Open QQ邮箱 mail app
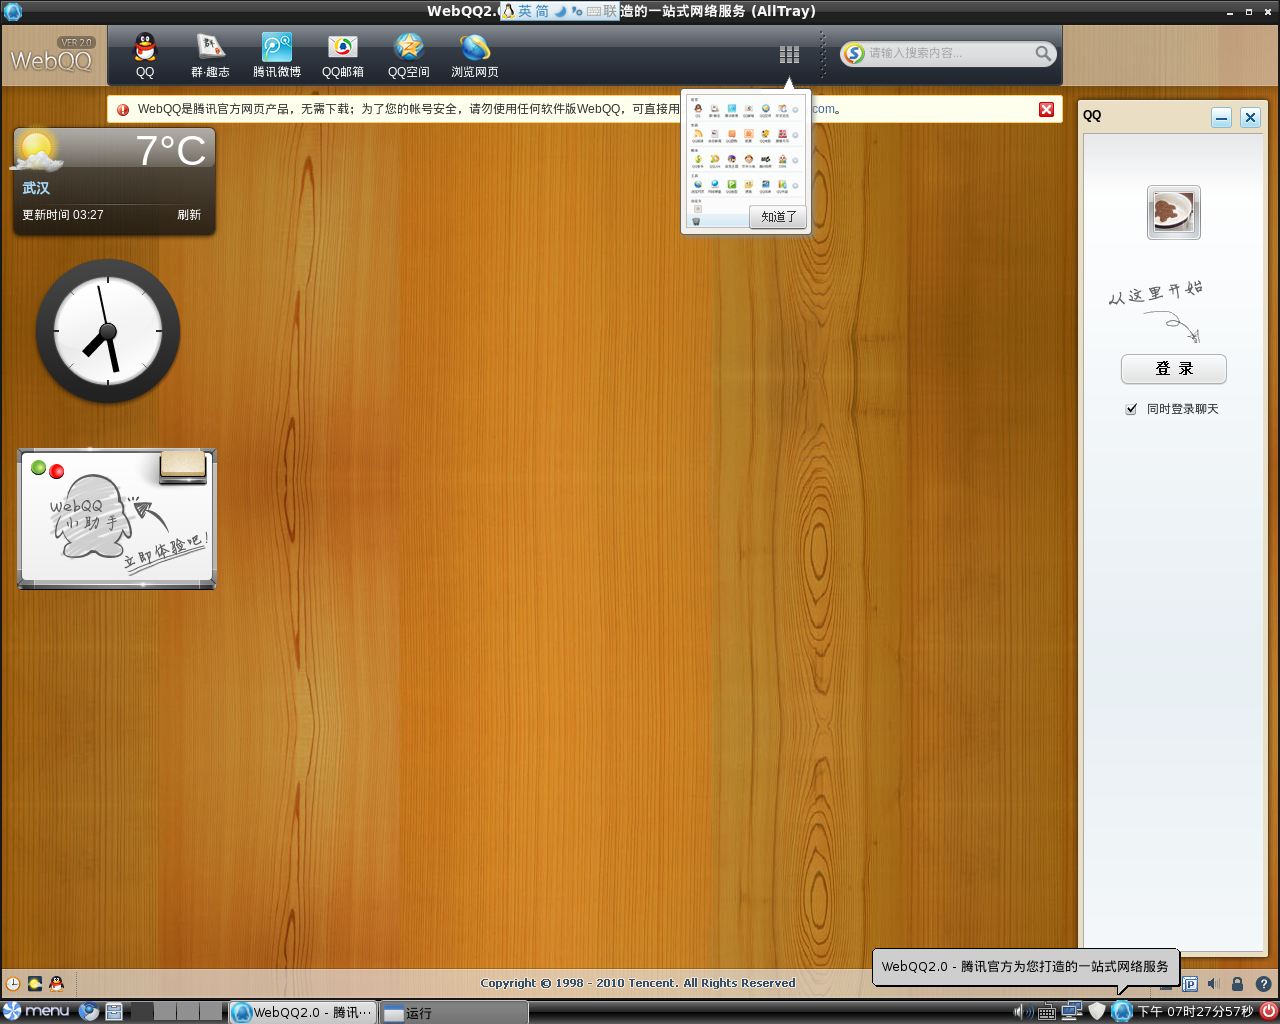This screenshot has height=1024, width=1280. [343, 55]
